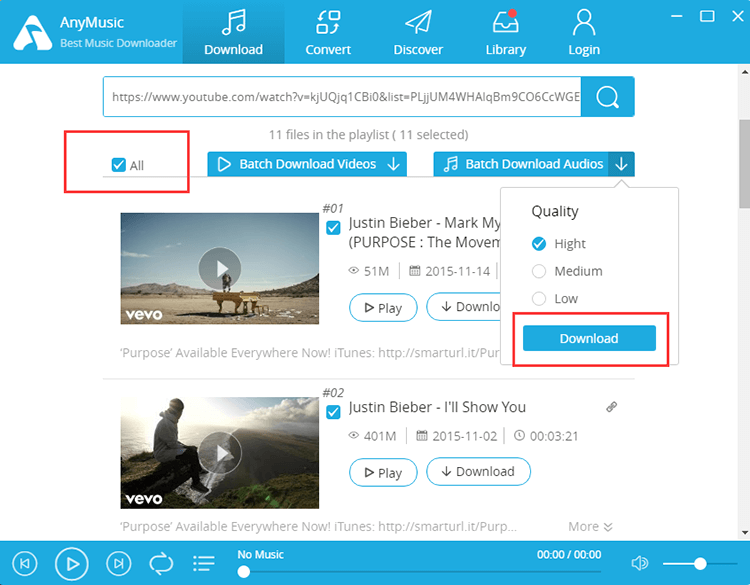
Task: Click scrollbar up arrow
Action: (x=745, y=72)
